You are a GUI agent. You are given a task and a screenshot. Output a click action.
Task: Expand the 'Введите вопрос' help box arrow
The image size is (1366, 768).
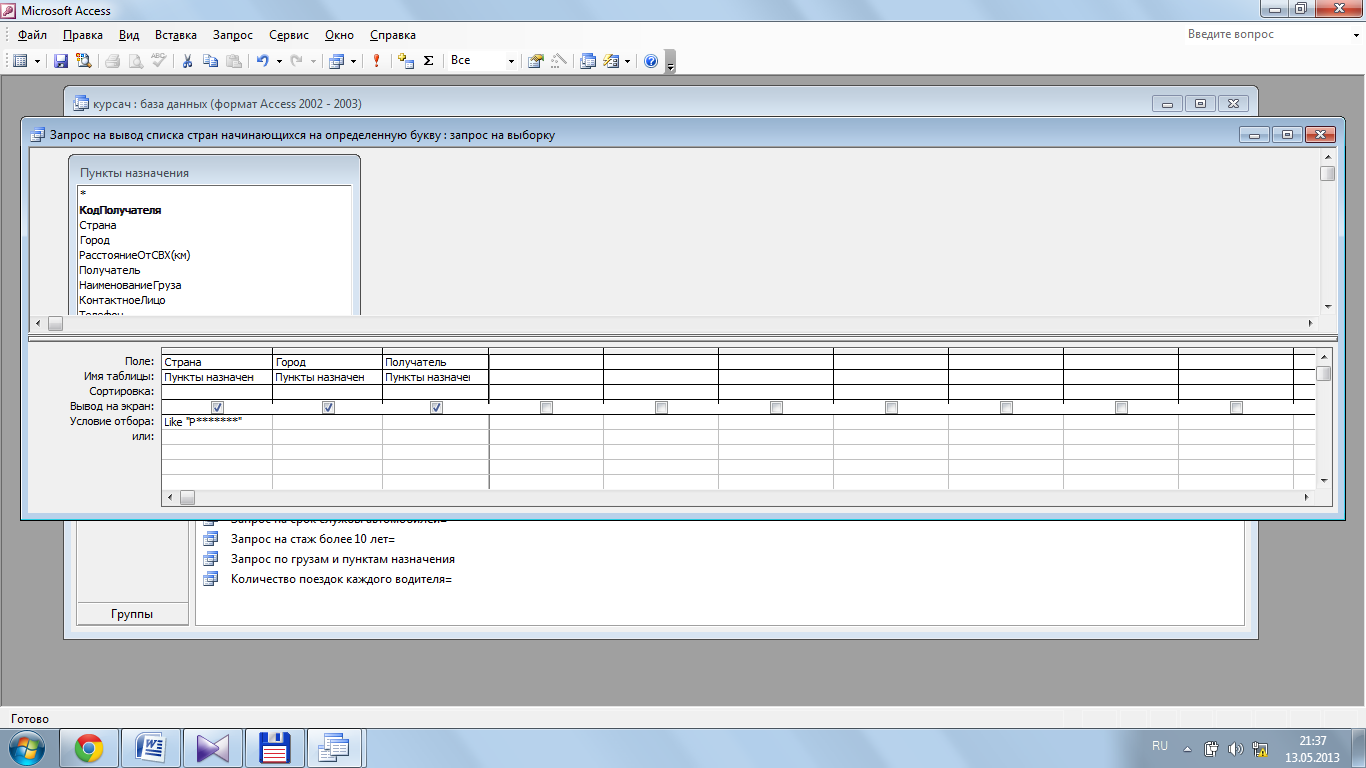click(x=1356, y=34)
